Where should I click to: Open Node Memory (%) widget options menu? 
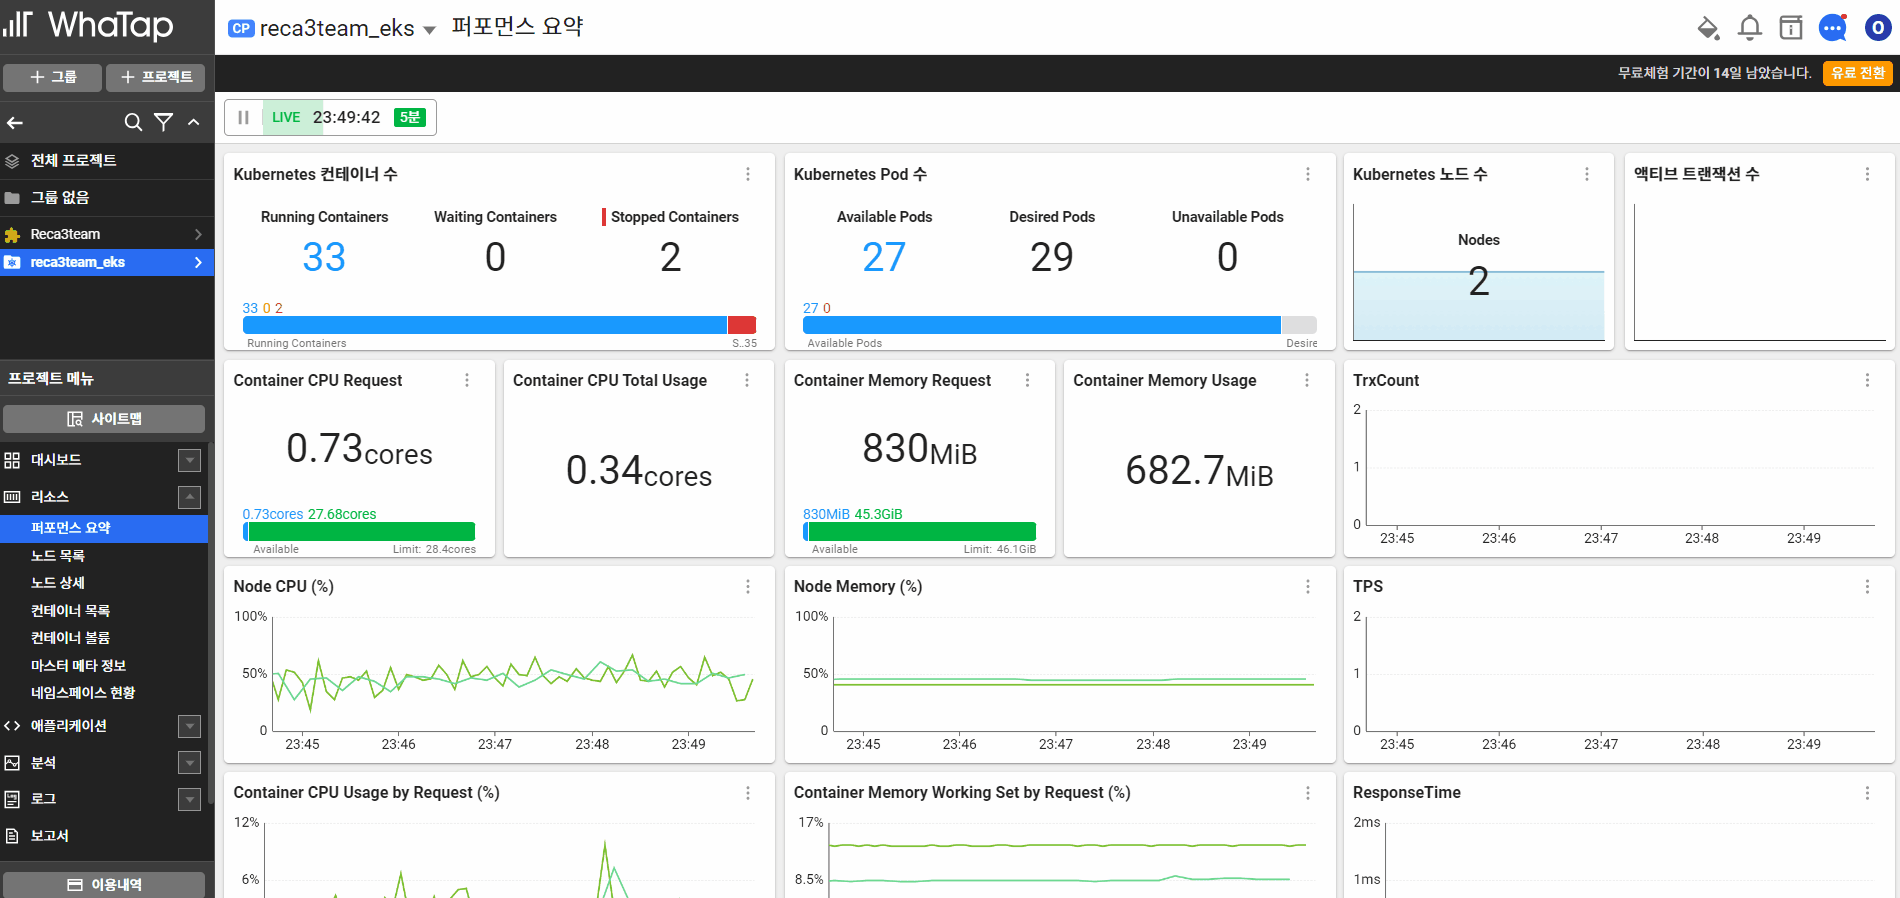pyautogui.click(x=1308, y=587)
